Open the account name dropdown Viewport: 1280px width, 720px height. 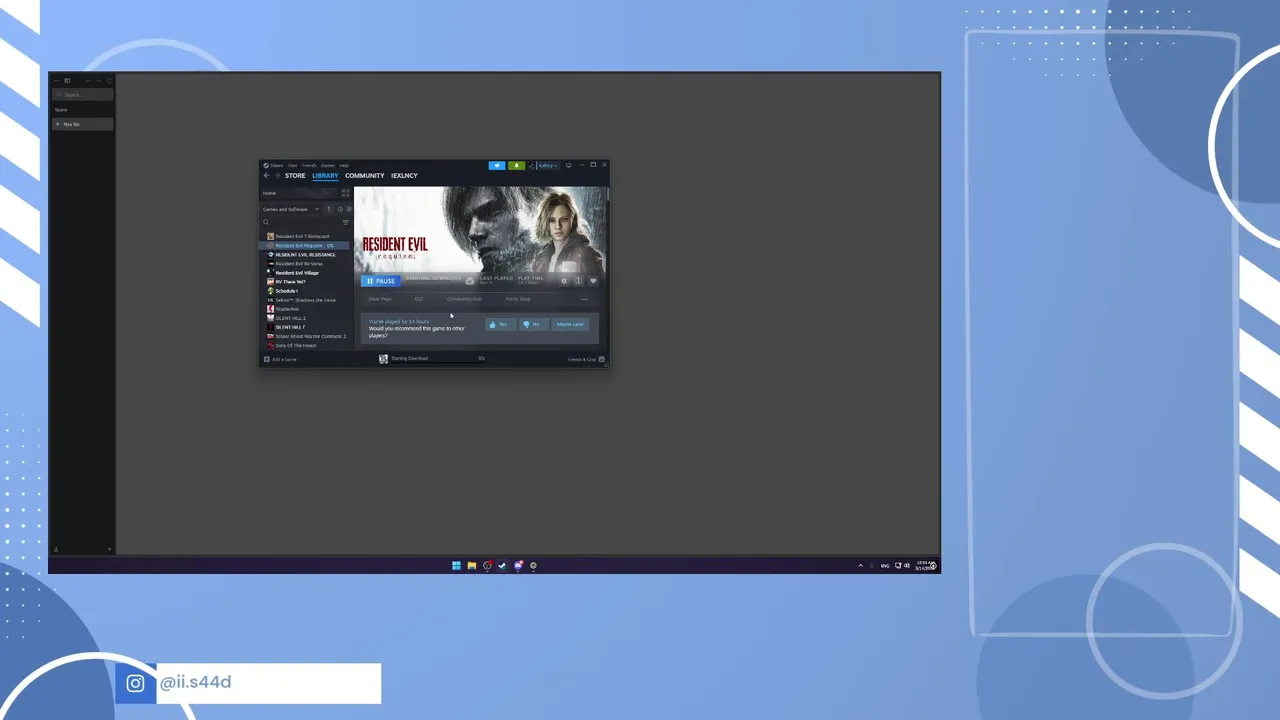pos(547,165)
